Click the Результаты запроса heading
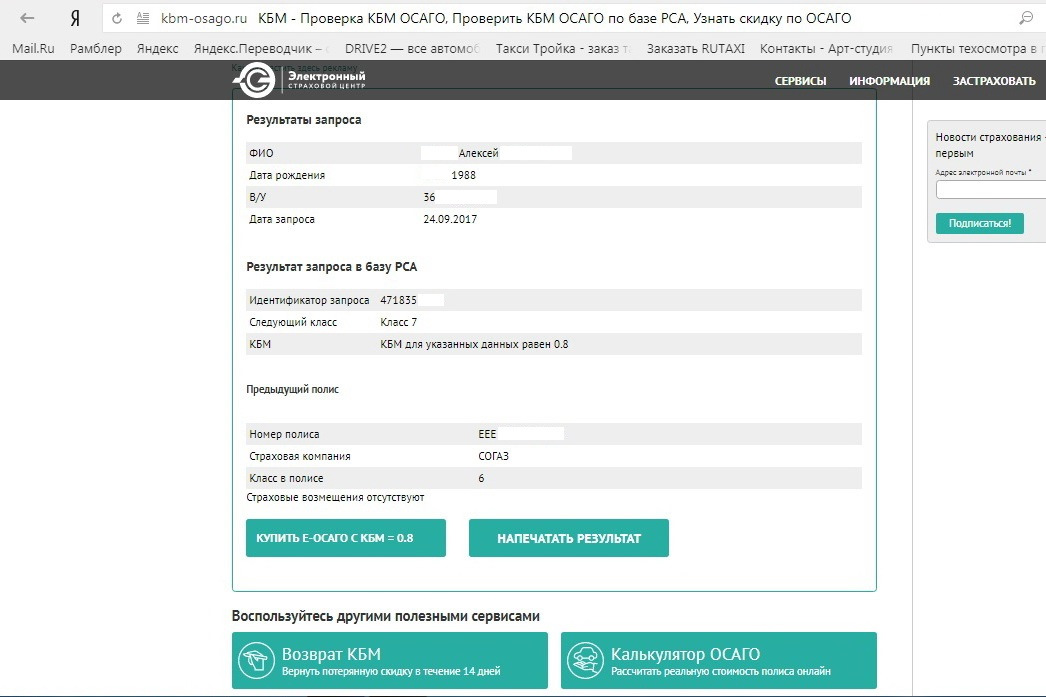This screenshot has height=697, width=1046. tap(304, 120)
